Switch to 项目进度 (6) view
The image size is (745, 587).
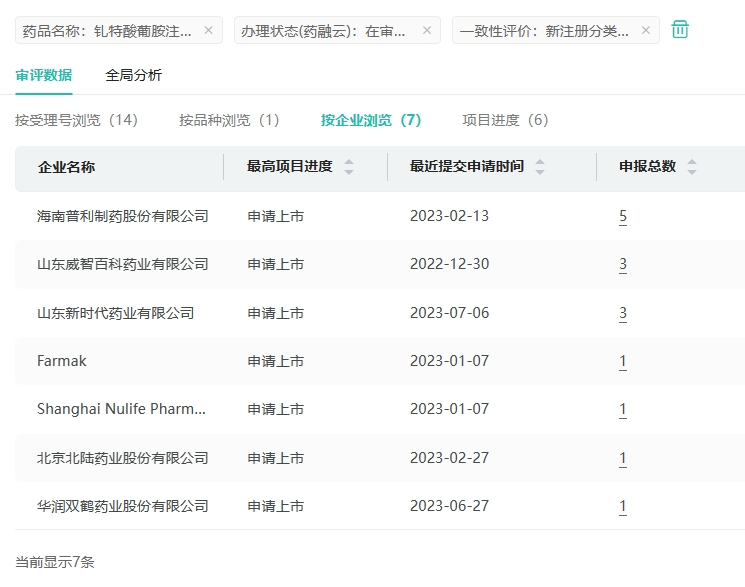coord(505,120)
